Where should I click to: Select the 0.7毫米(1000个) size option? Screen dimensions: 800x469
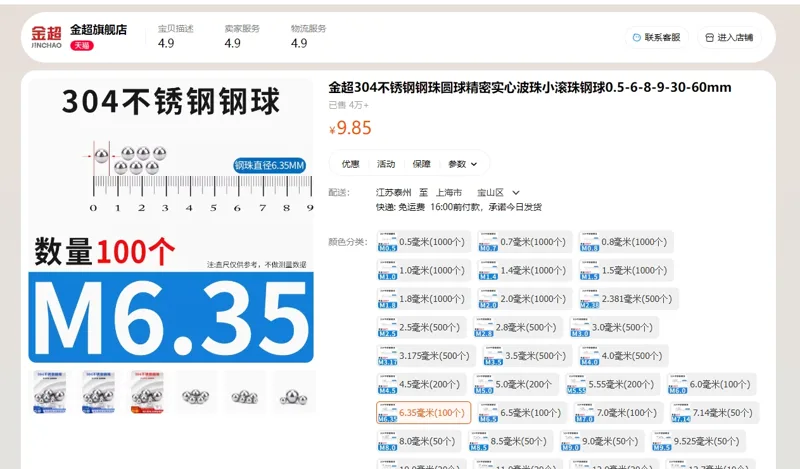(x=524, y=242)
